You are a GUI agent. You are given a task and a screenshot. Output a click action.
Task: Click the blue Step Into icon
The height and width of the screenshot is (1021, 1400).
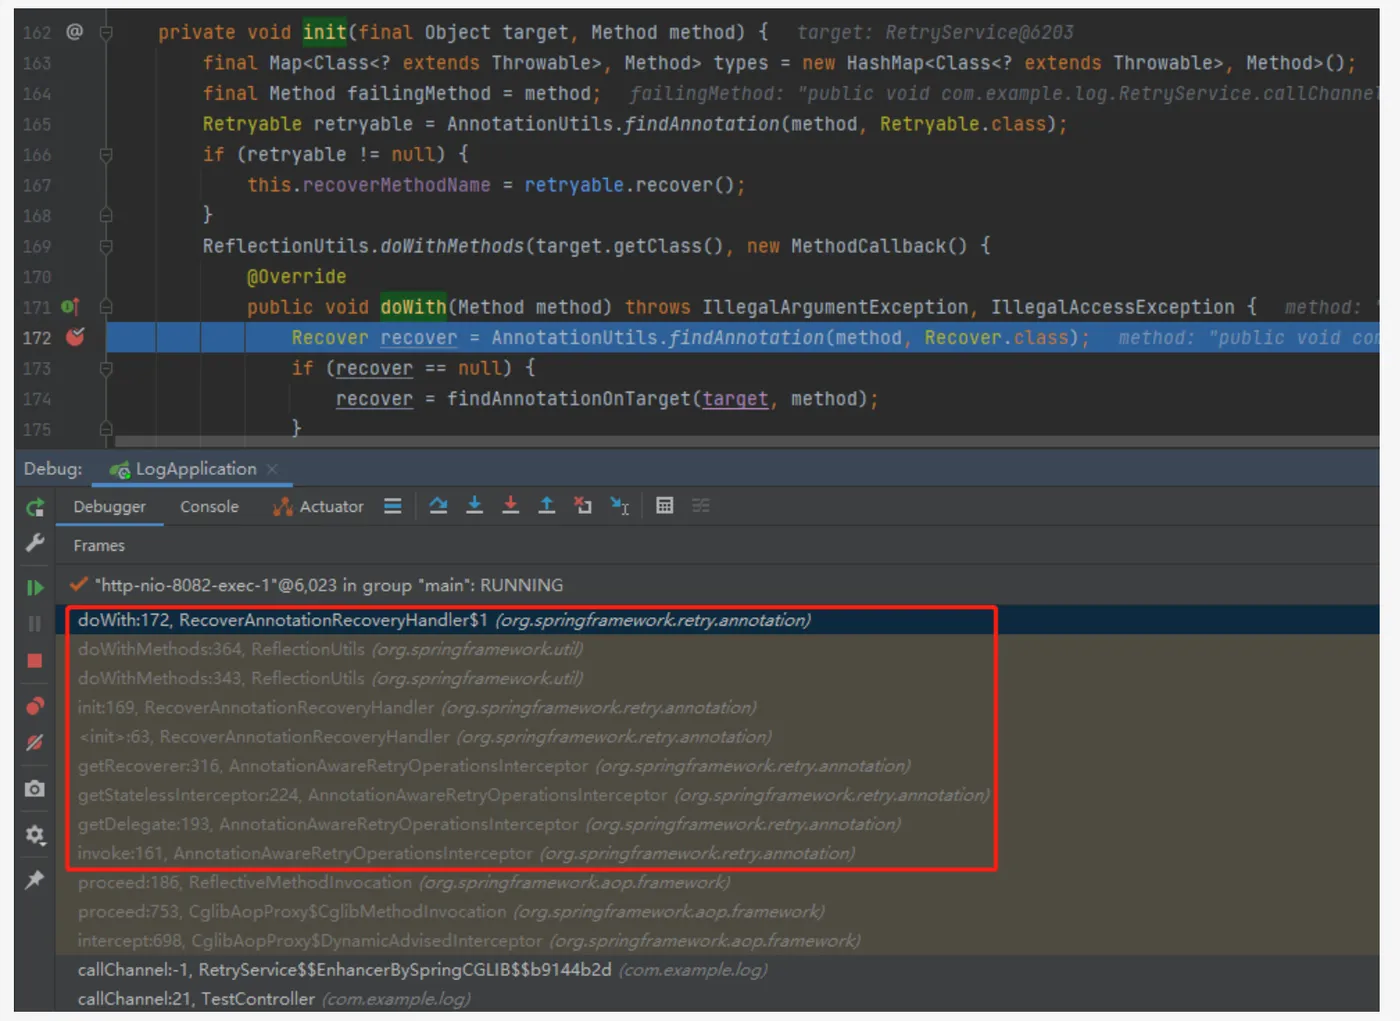coord(474,506)
